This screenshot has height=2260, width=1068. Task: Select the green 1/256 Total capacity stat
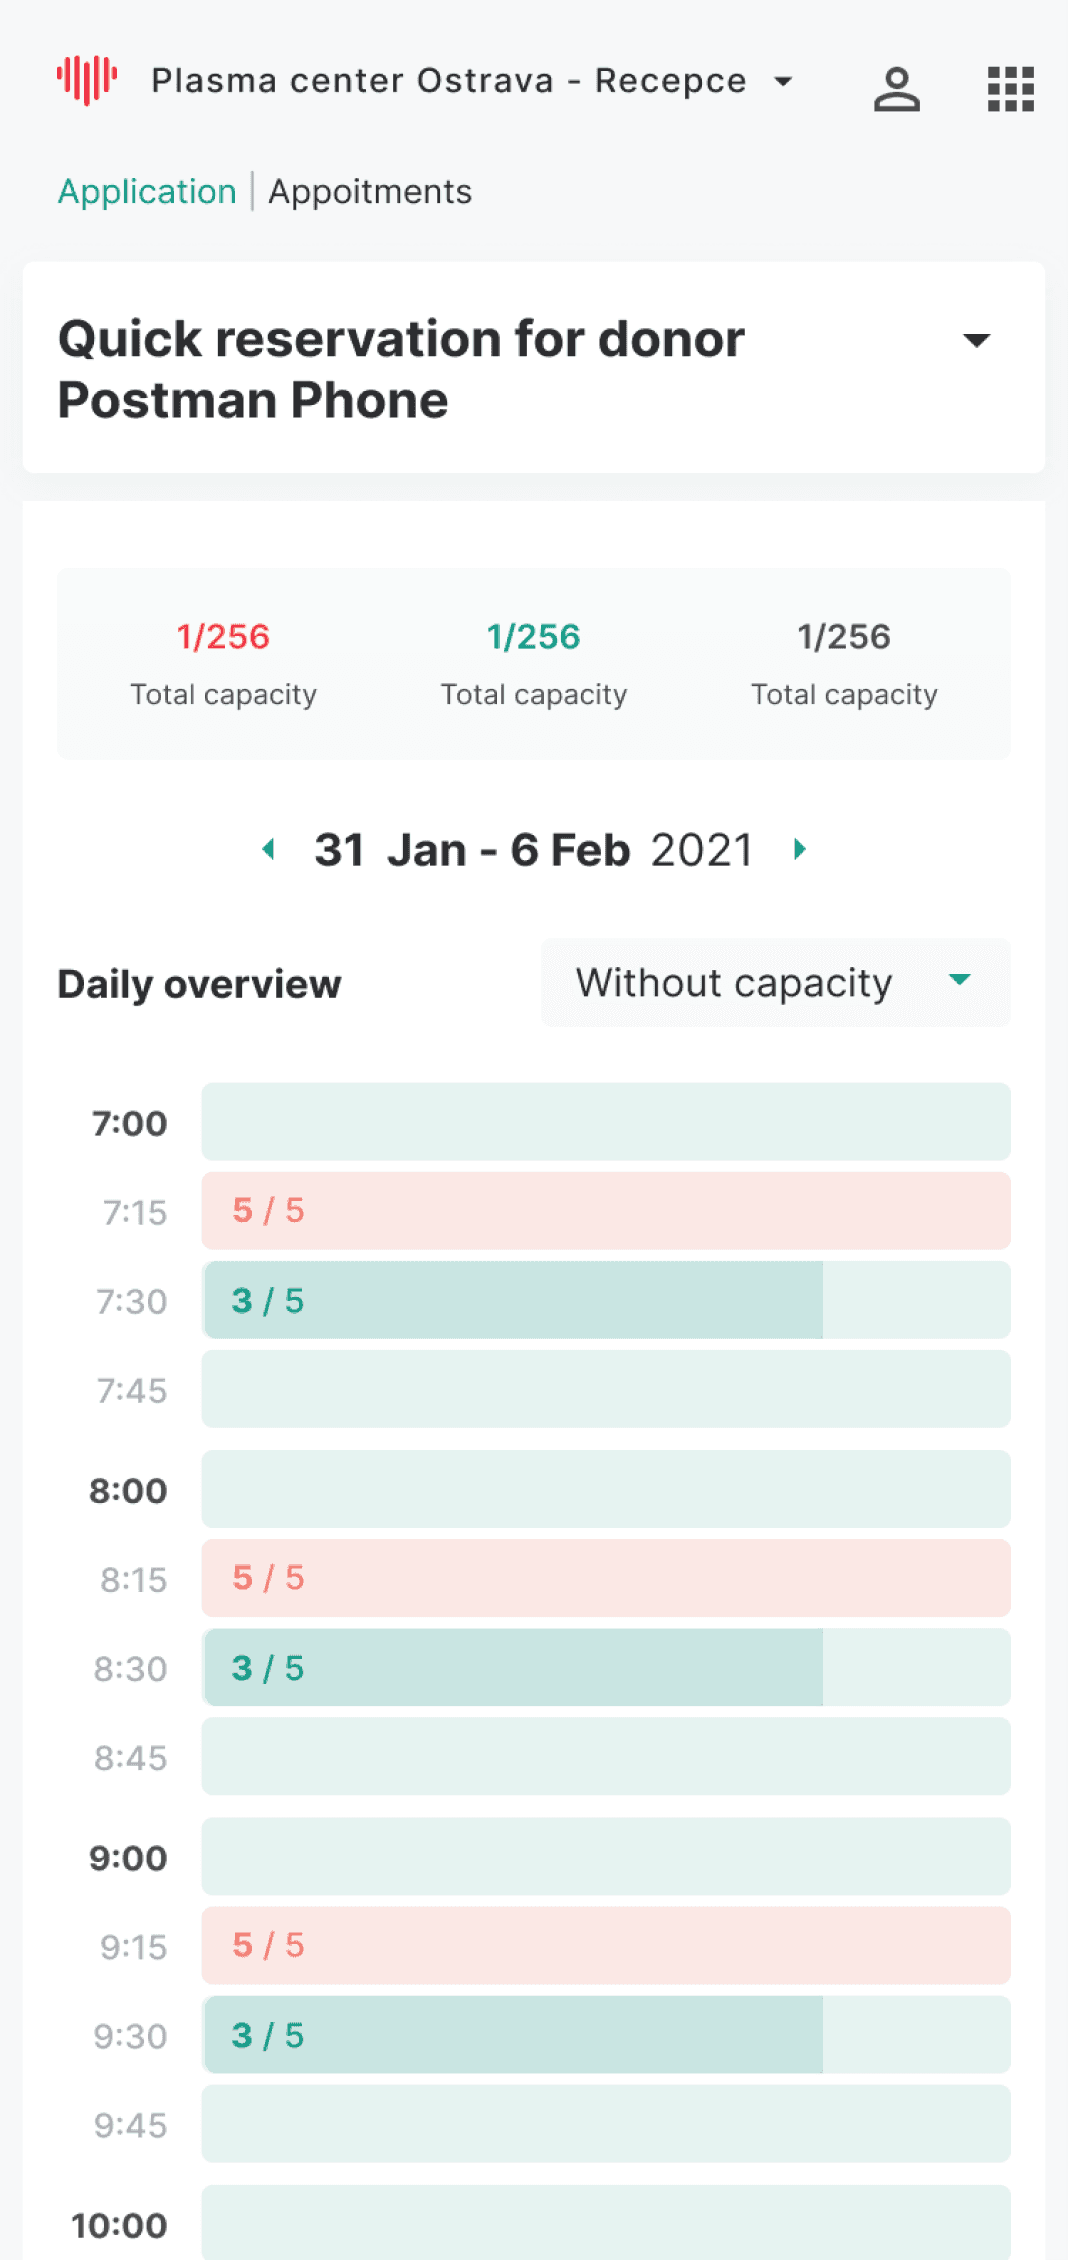534,664
